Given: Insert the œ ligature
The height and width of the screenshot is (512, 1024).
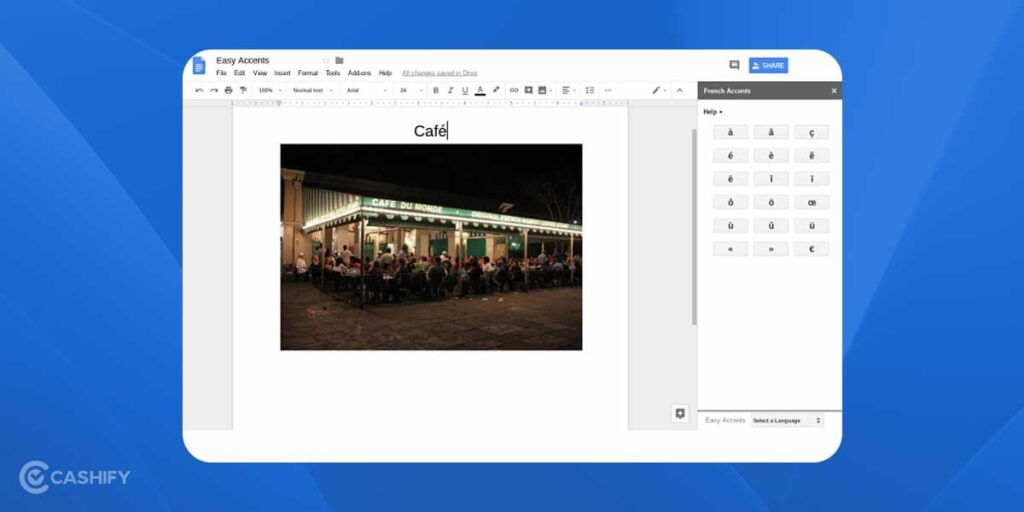Looking at the screenshot, I should pyautogui.click(x=811, y=202).
